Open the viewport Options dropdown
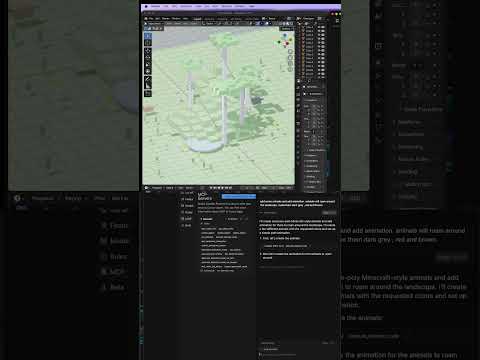This screenshot has height=360, width=480. 286,29
